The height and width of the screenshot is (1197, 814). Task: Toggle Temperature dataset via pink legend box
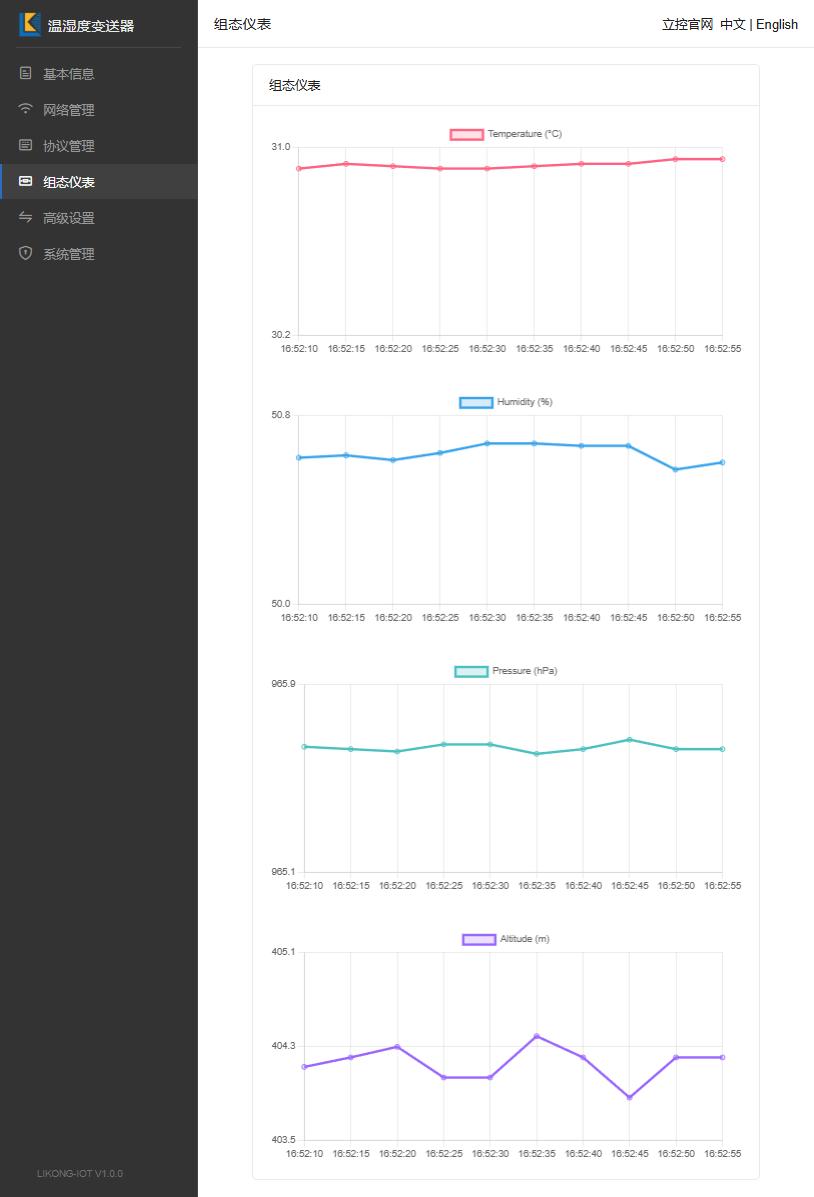(x=467, y=134)
